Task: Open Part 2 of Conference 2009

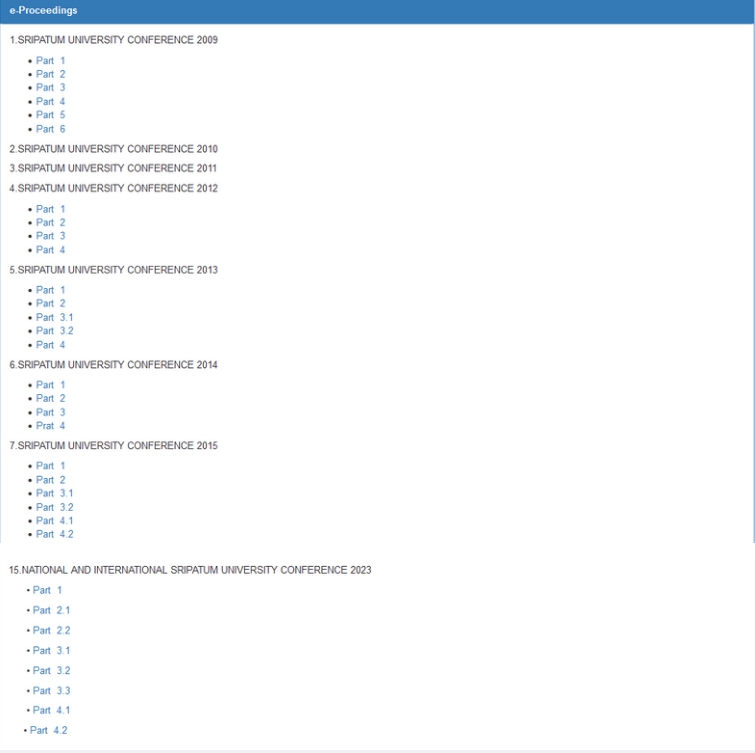Action: pos(51,74)
